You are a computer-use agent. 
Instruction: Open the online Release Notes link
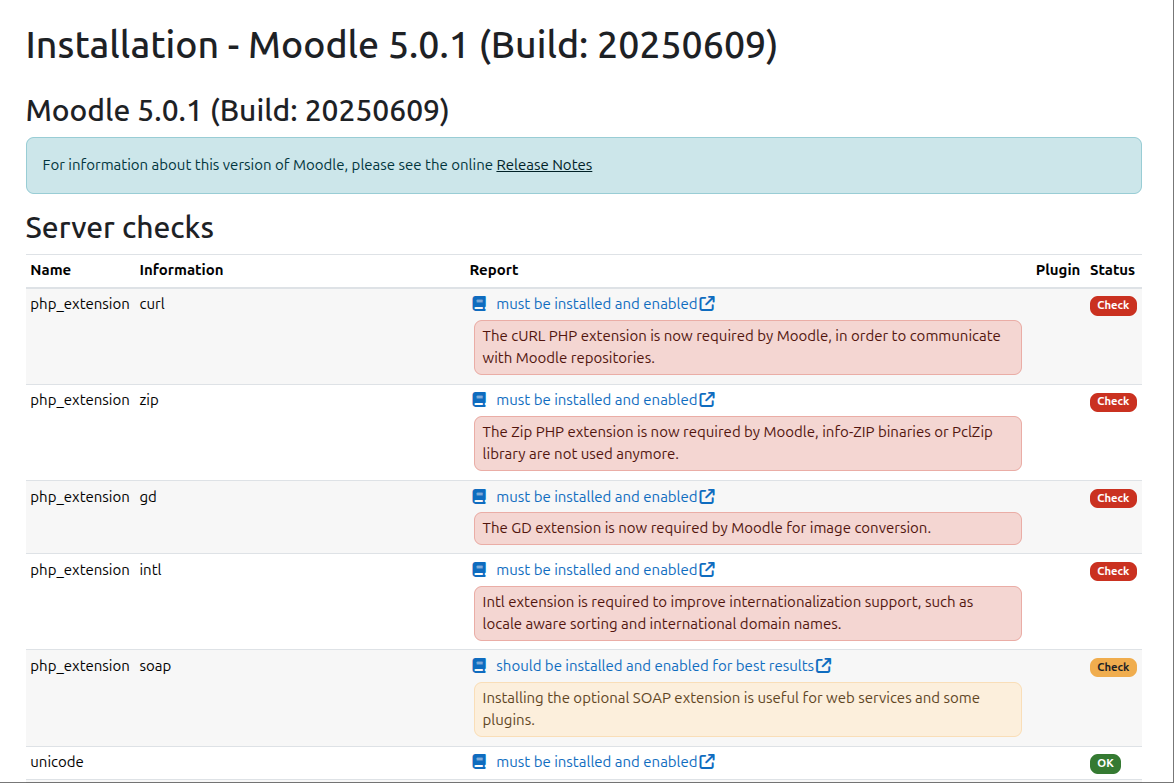click(544, 165)
